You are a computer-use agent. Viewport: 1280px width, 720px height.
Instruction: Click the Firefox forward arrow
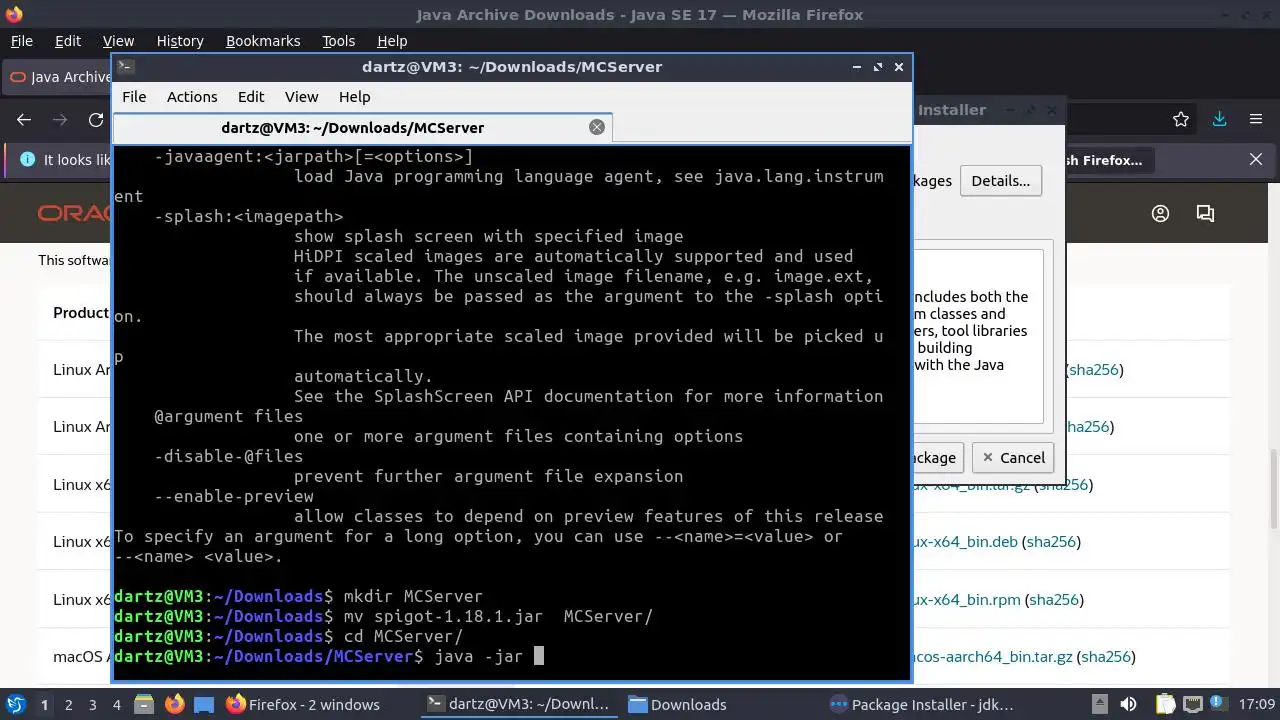click(60, 120)
